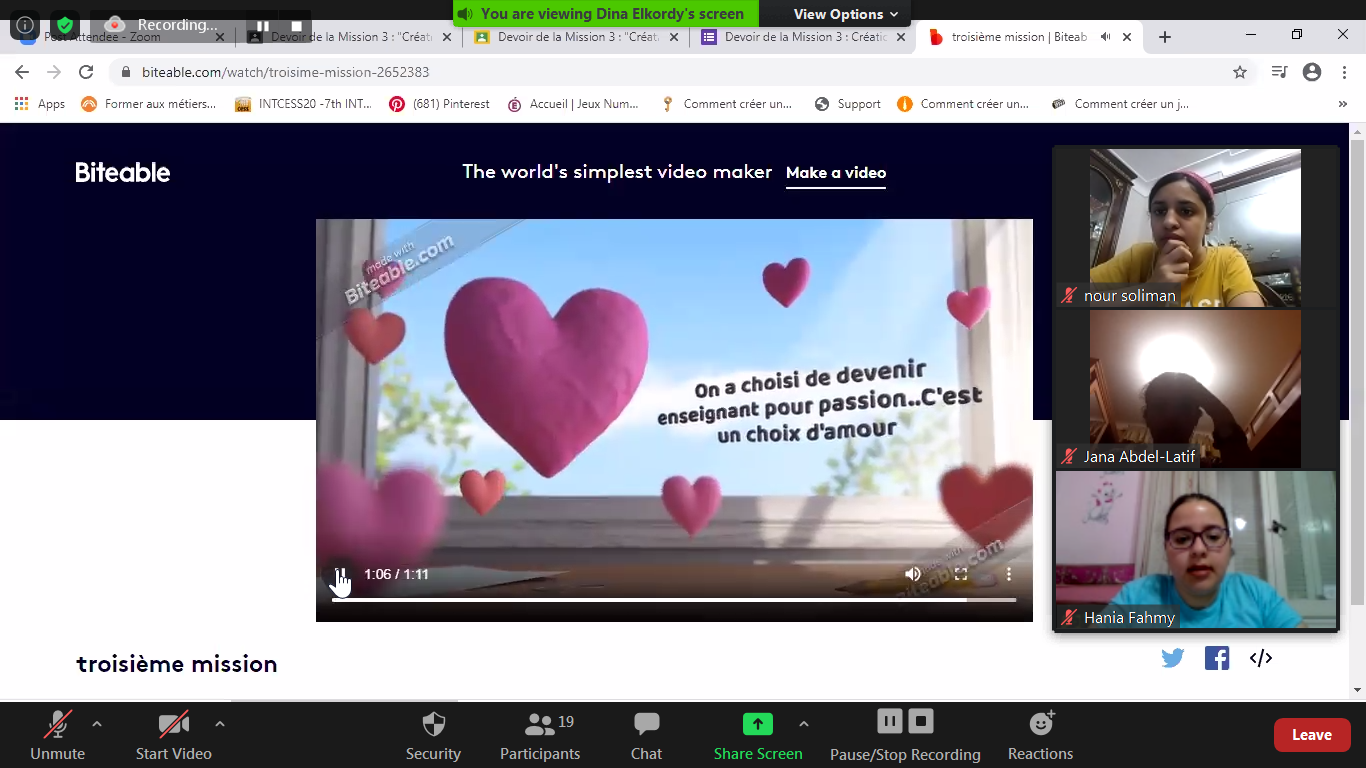Click the Twitter share icon

pos(1173,658)
